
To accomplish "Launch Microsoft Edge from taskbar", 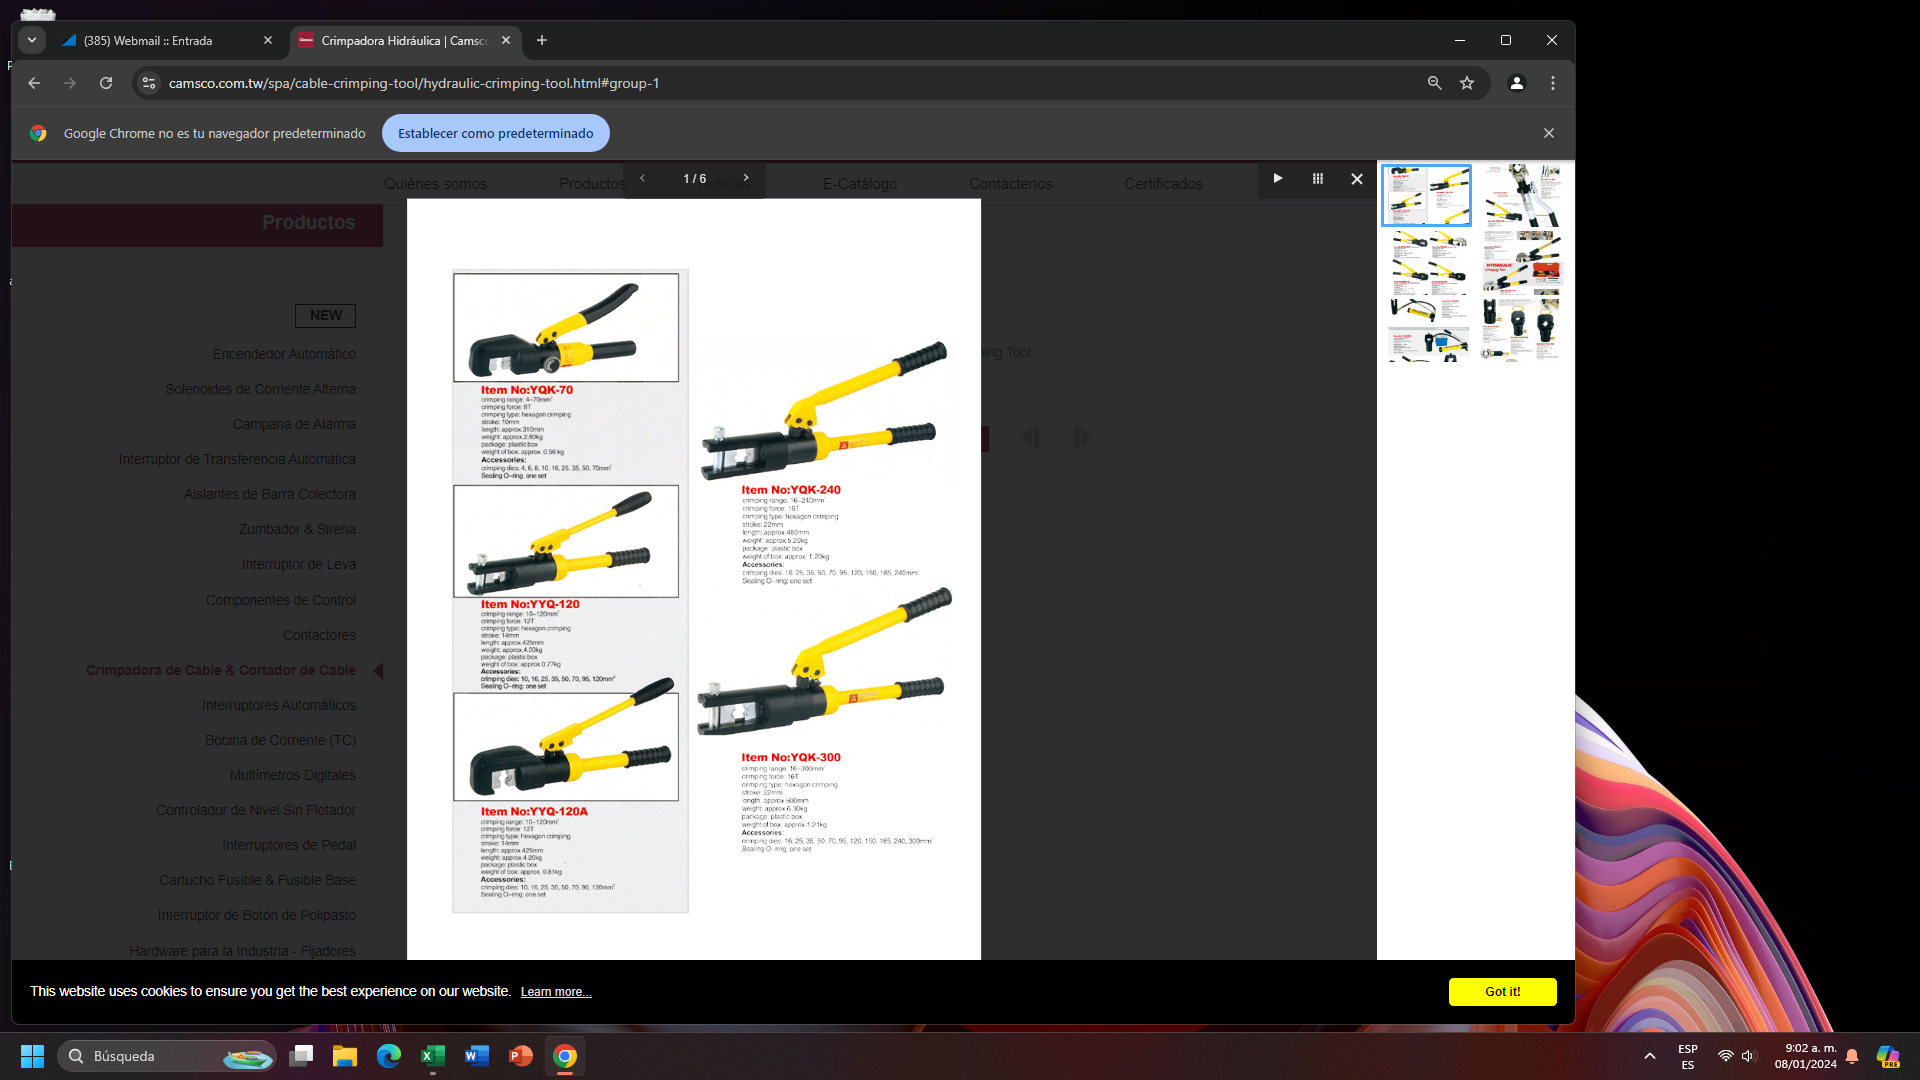I will point(389,1056).
